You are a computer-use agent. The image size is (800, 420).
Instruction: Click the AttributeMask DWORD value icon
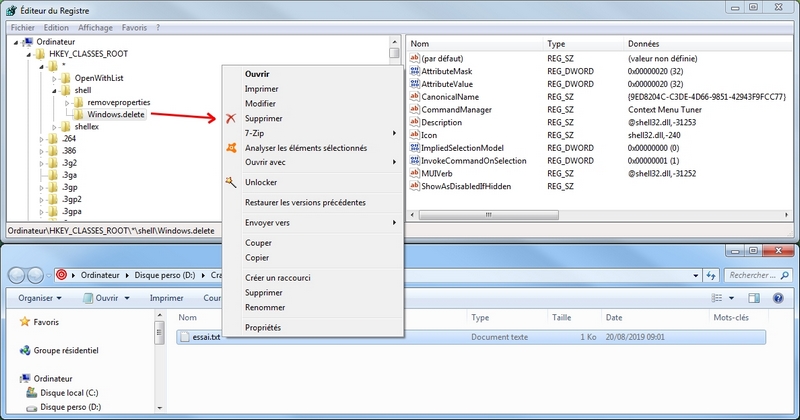click(x=414, y=73)
